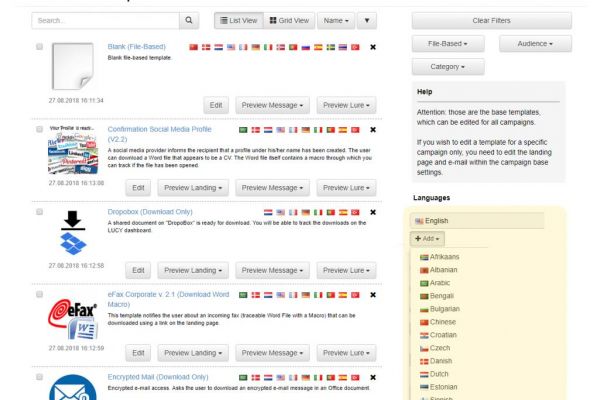The width and height of the screenshot is (600, 400).
Task: Open the File-Based filter dropdown
Action: pos(448,44)
